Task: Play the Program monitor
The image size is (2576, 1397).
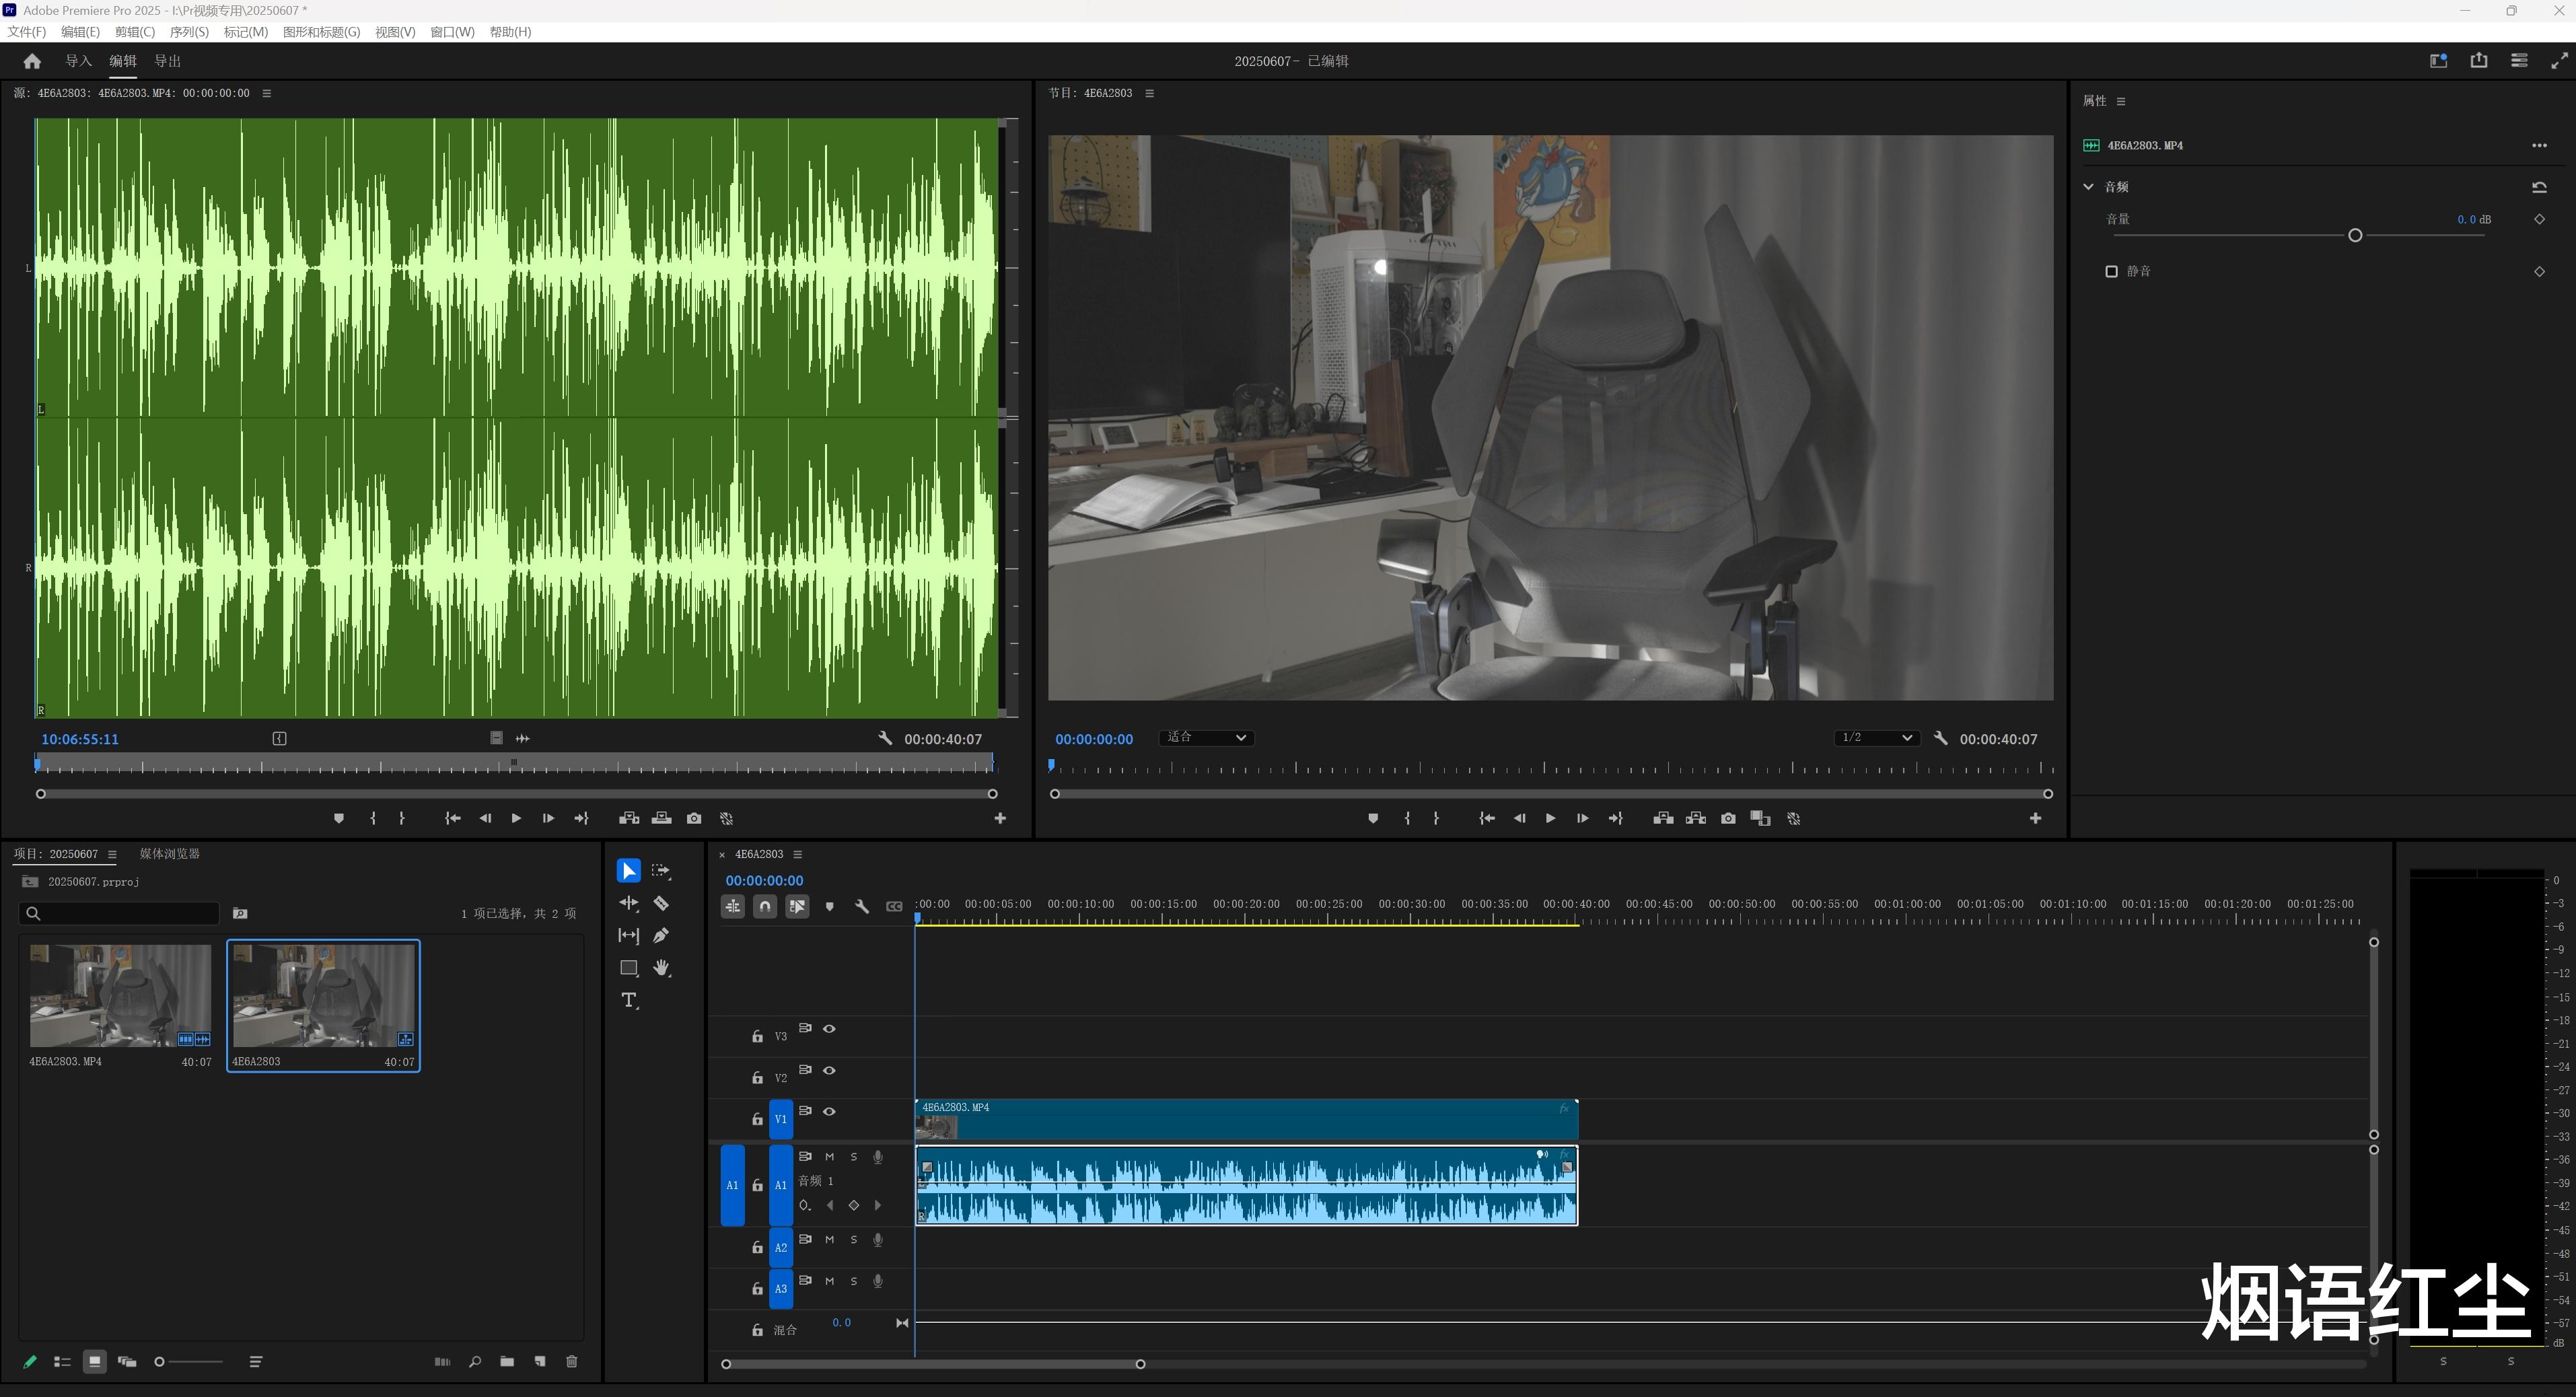Action: click(x=1550, y=819)
